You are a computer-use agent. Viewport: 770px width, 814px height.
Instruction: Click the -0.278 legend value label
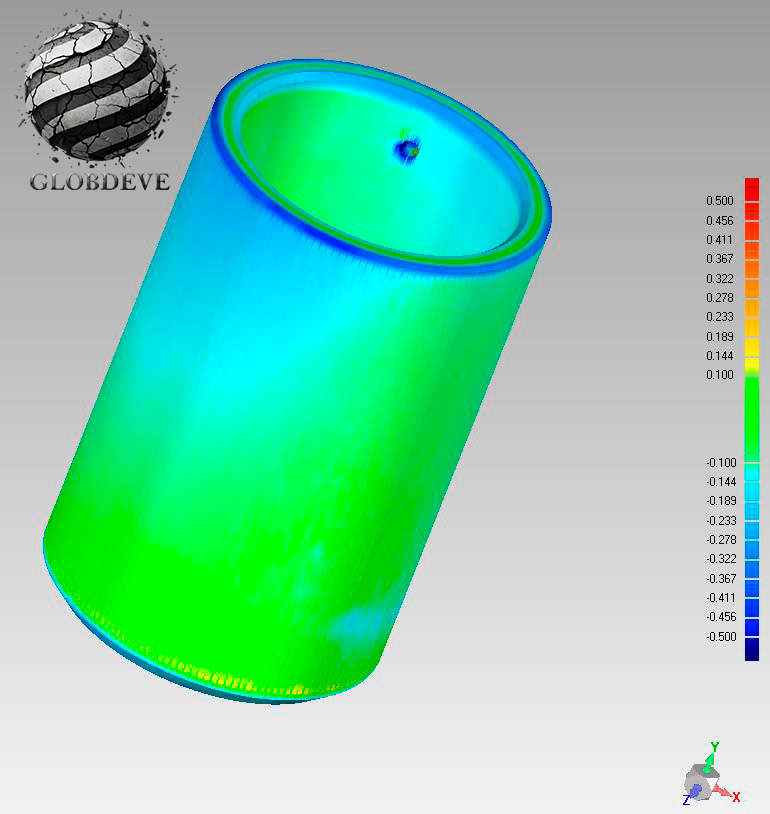point(719,539)
